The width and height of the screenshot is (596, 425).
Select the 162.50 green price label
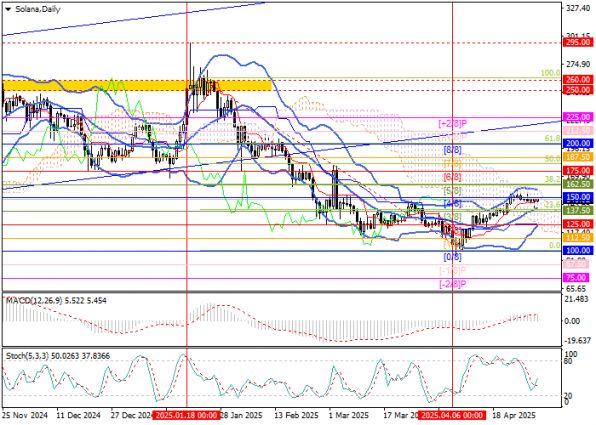(x=578, y=184)
